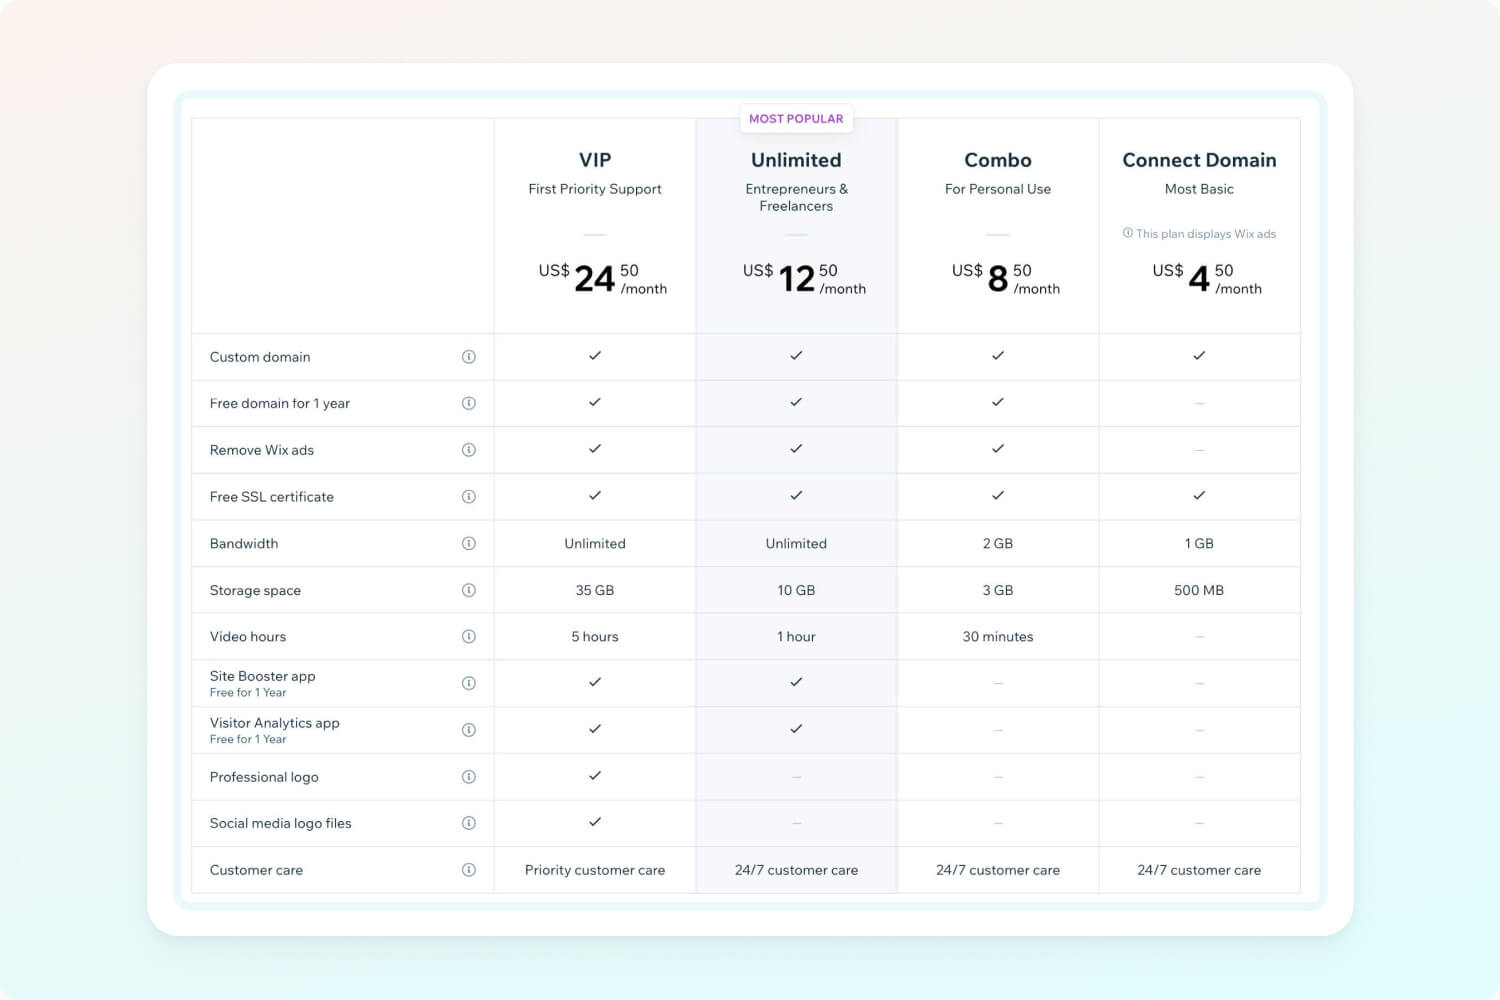The image size is (1500, 1000).
Task: Open the Storage space info icon
Action: (468, 590)
